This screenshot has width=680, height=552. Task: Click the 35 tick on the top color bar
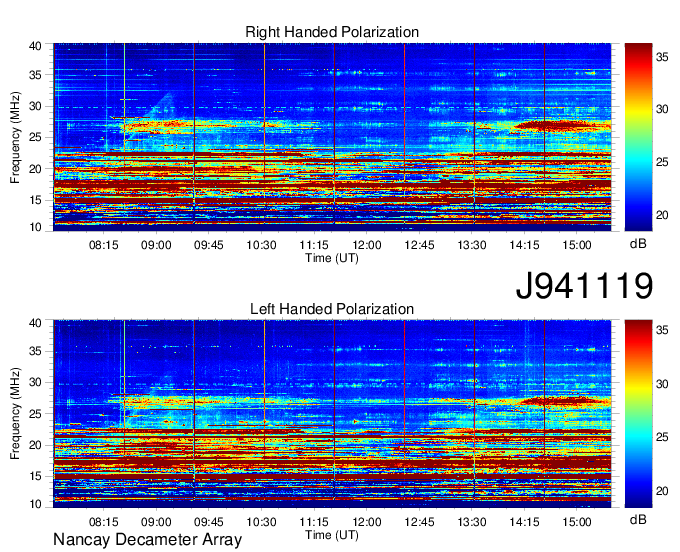pos(662,57)
